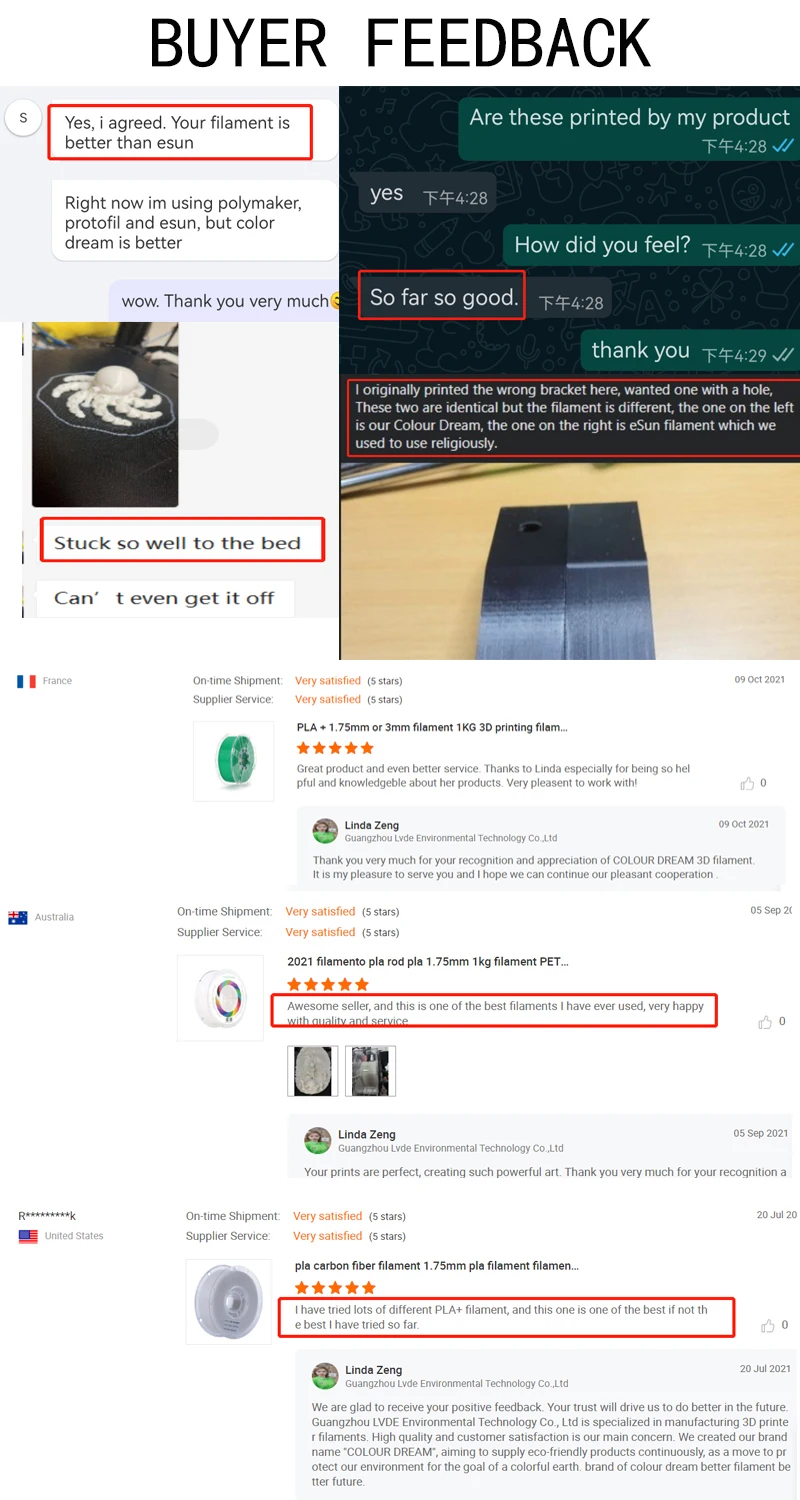This screenshot has width=800, height=1500.
Task: Click Linda Zeng's avatar in 20 Jul reply
Action: (325, 1376)
